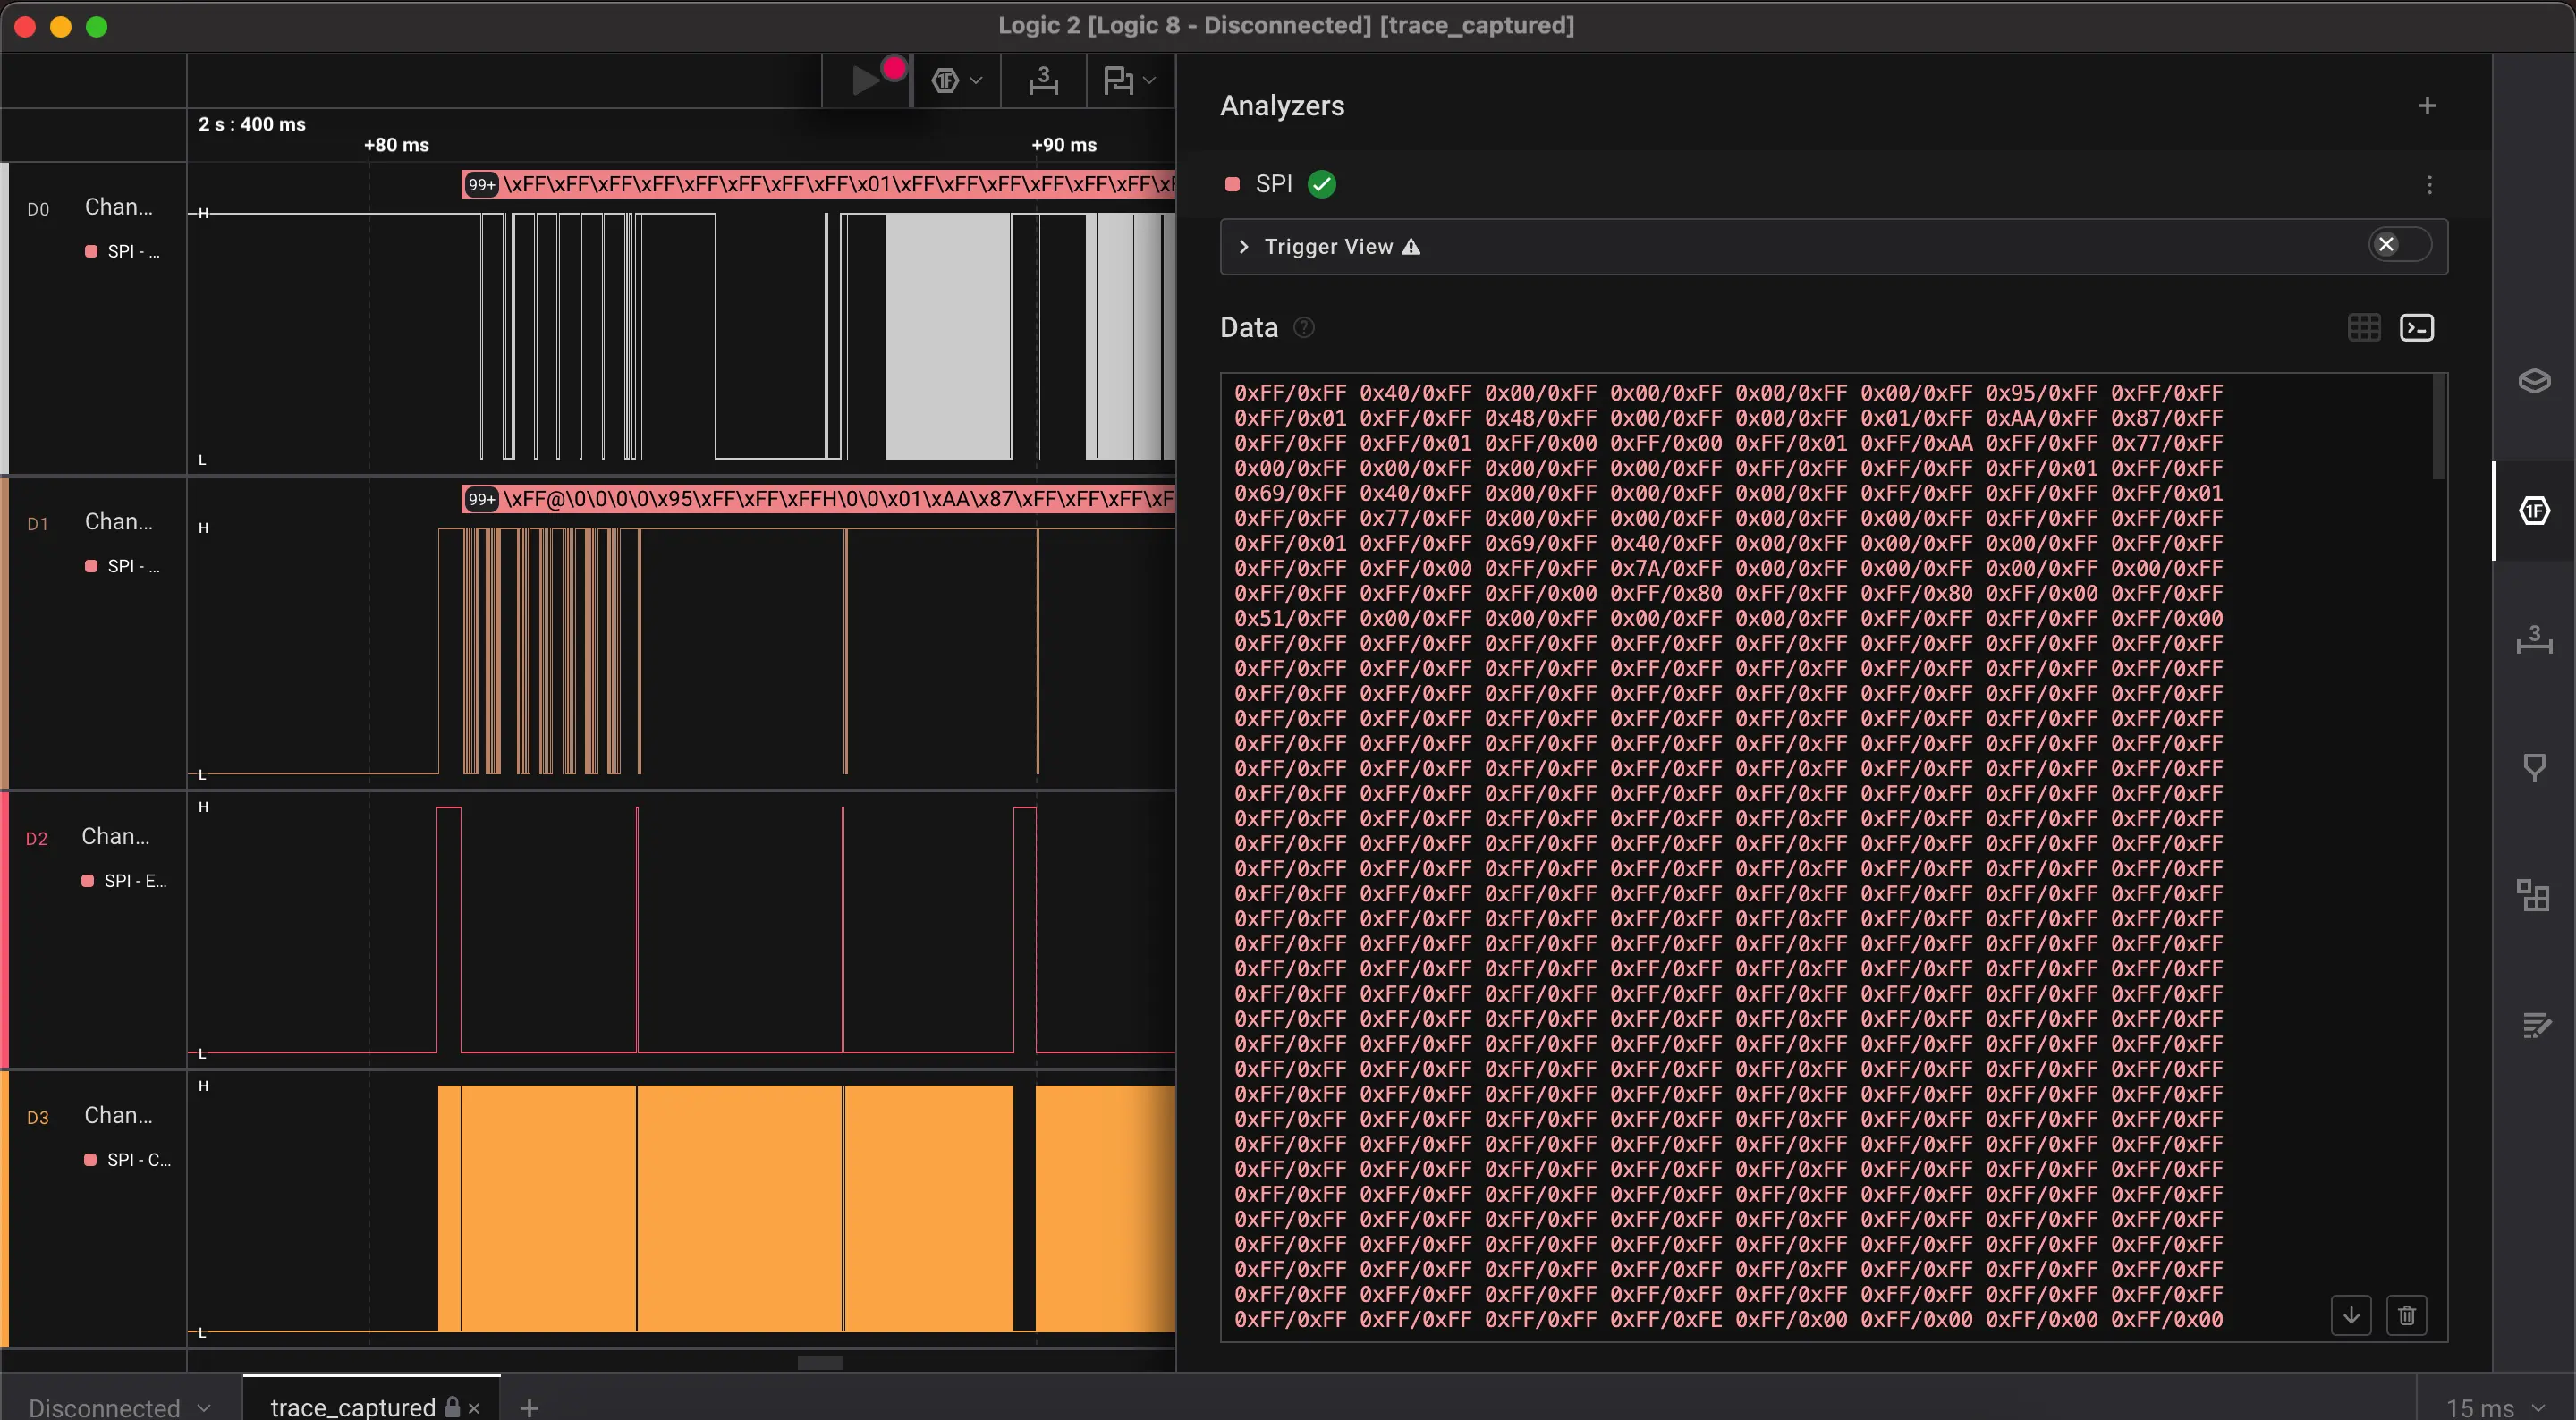Select the D3 channel label

tap(118, 1115)
